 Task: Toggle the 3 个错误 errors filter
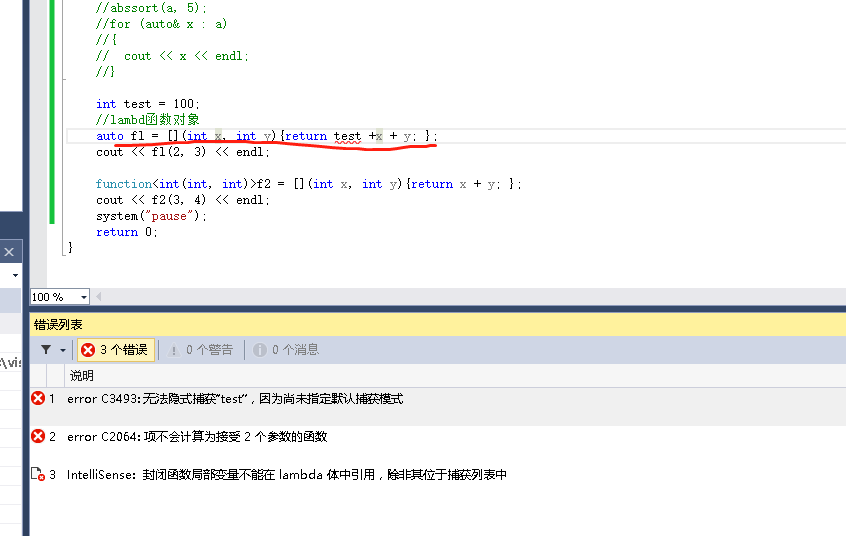pos(115,350)
